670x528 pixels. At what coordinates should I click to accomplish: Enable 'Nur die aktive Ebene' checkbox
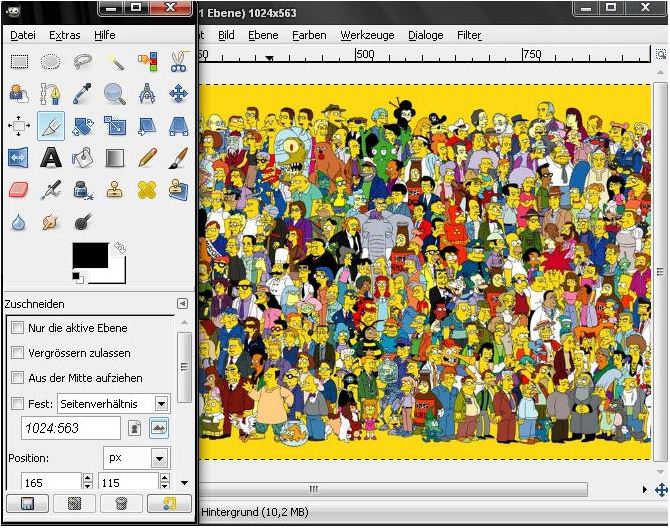[x=18, y=328]
